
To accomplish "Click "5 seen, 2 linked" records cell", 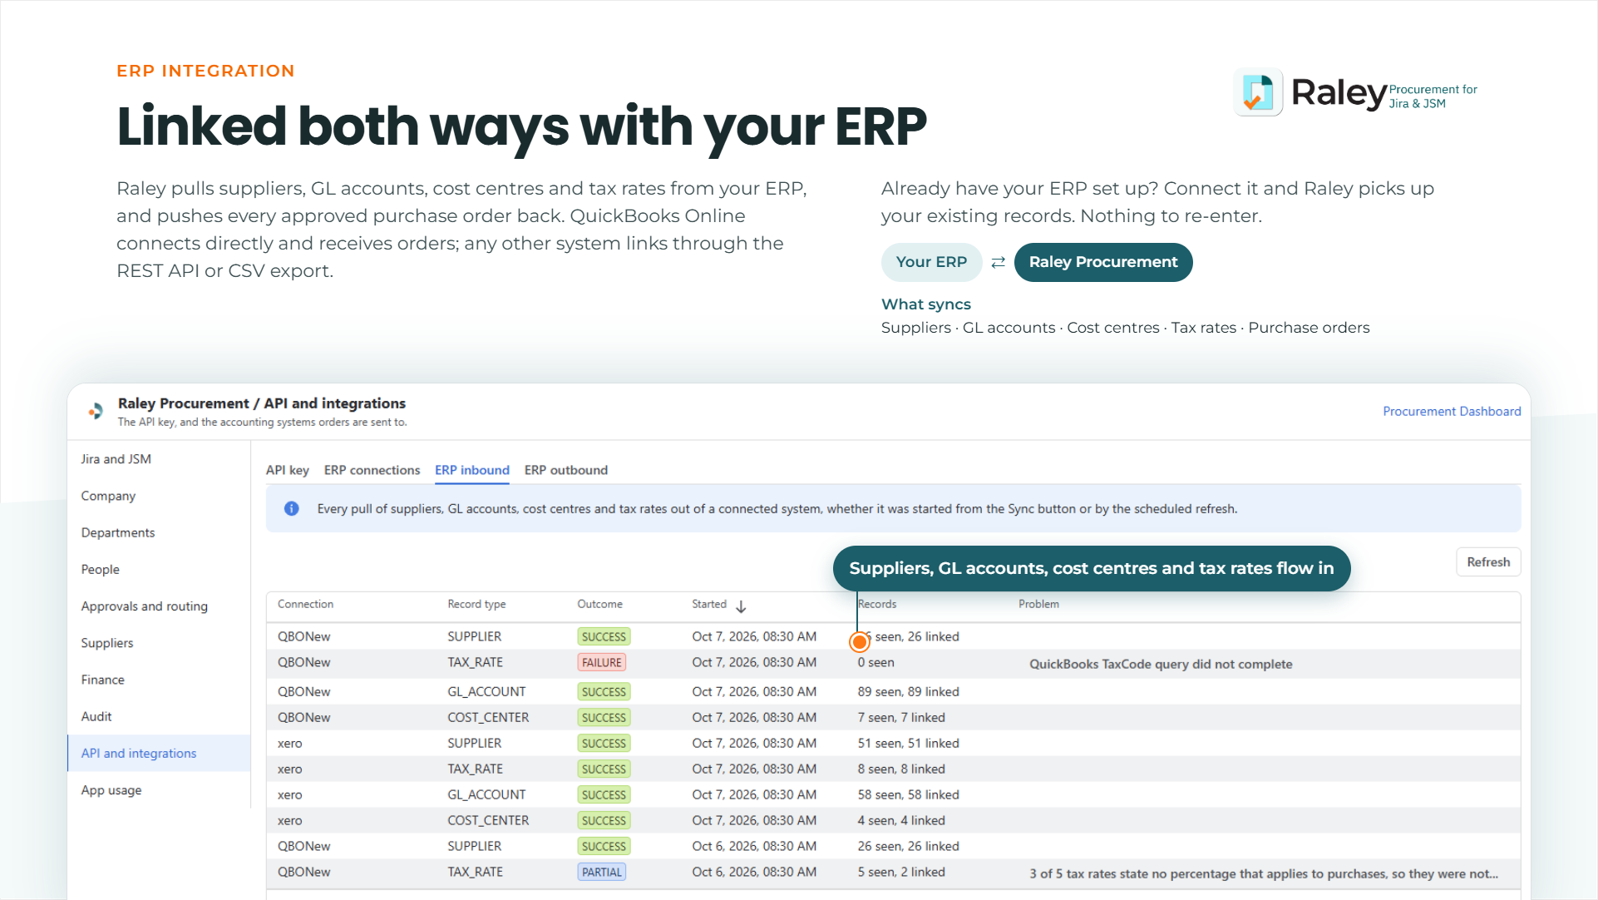I will tap(901, 872).
